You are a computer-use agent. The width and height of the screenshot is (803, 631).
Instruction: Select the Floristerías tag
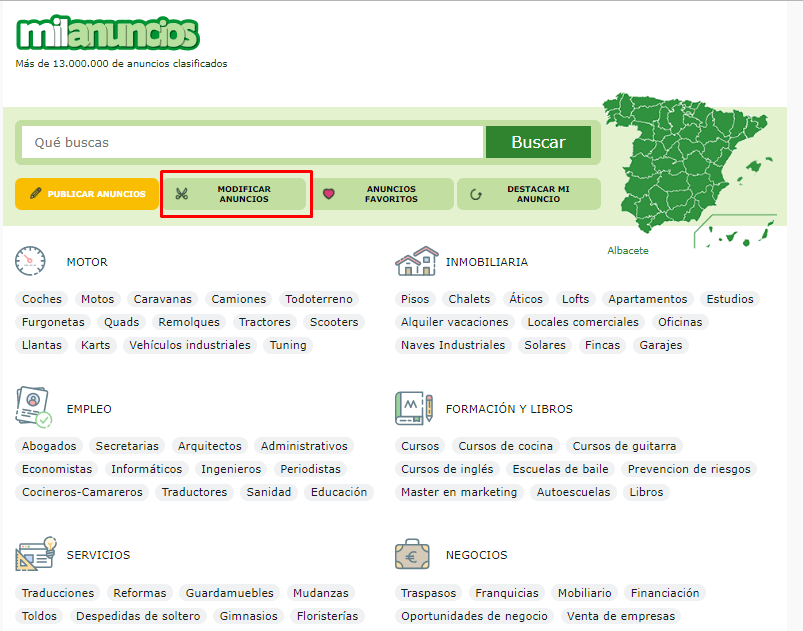327,616
